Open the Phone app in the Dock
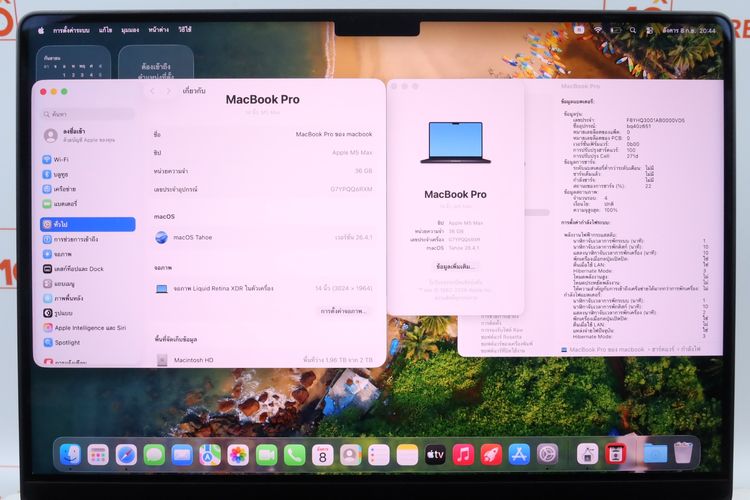 (295, 455)
